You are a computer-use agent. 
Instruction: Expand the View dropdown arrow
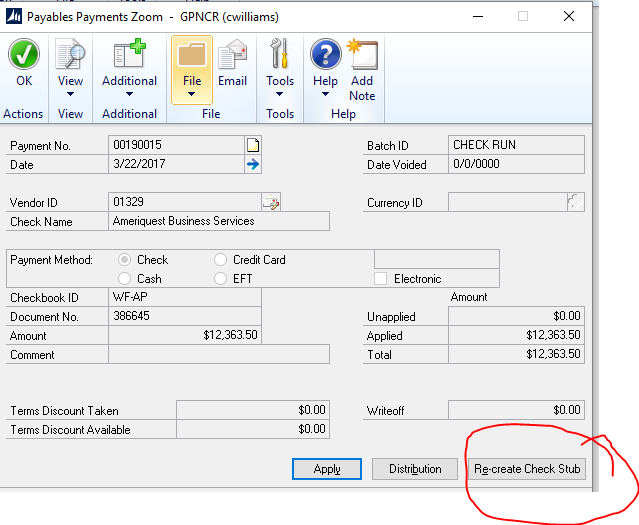(x=70, y=96)
